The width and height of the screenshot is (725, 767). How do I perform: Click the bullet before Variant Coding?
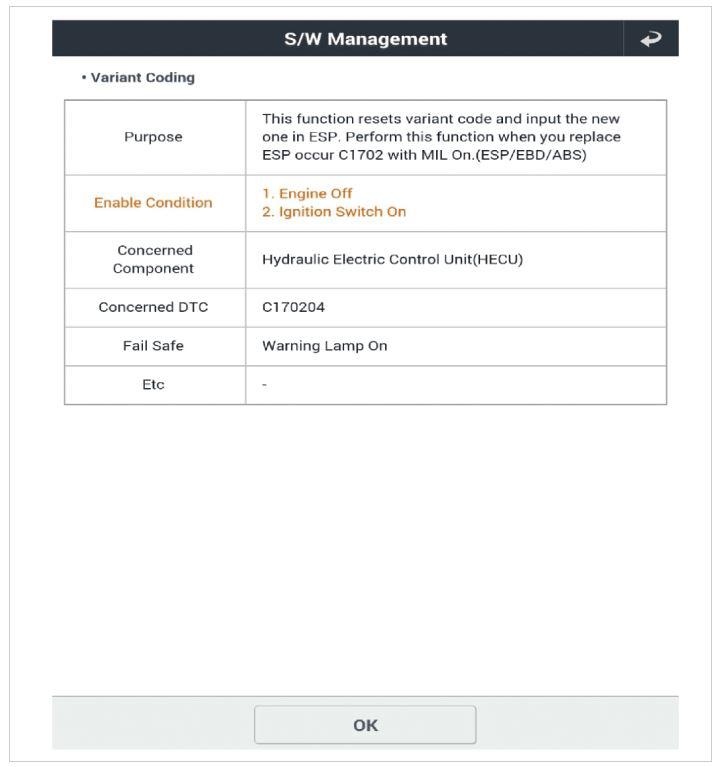84,78
